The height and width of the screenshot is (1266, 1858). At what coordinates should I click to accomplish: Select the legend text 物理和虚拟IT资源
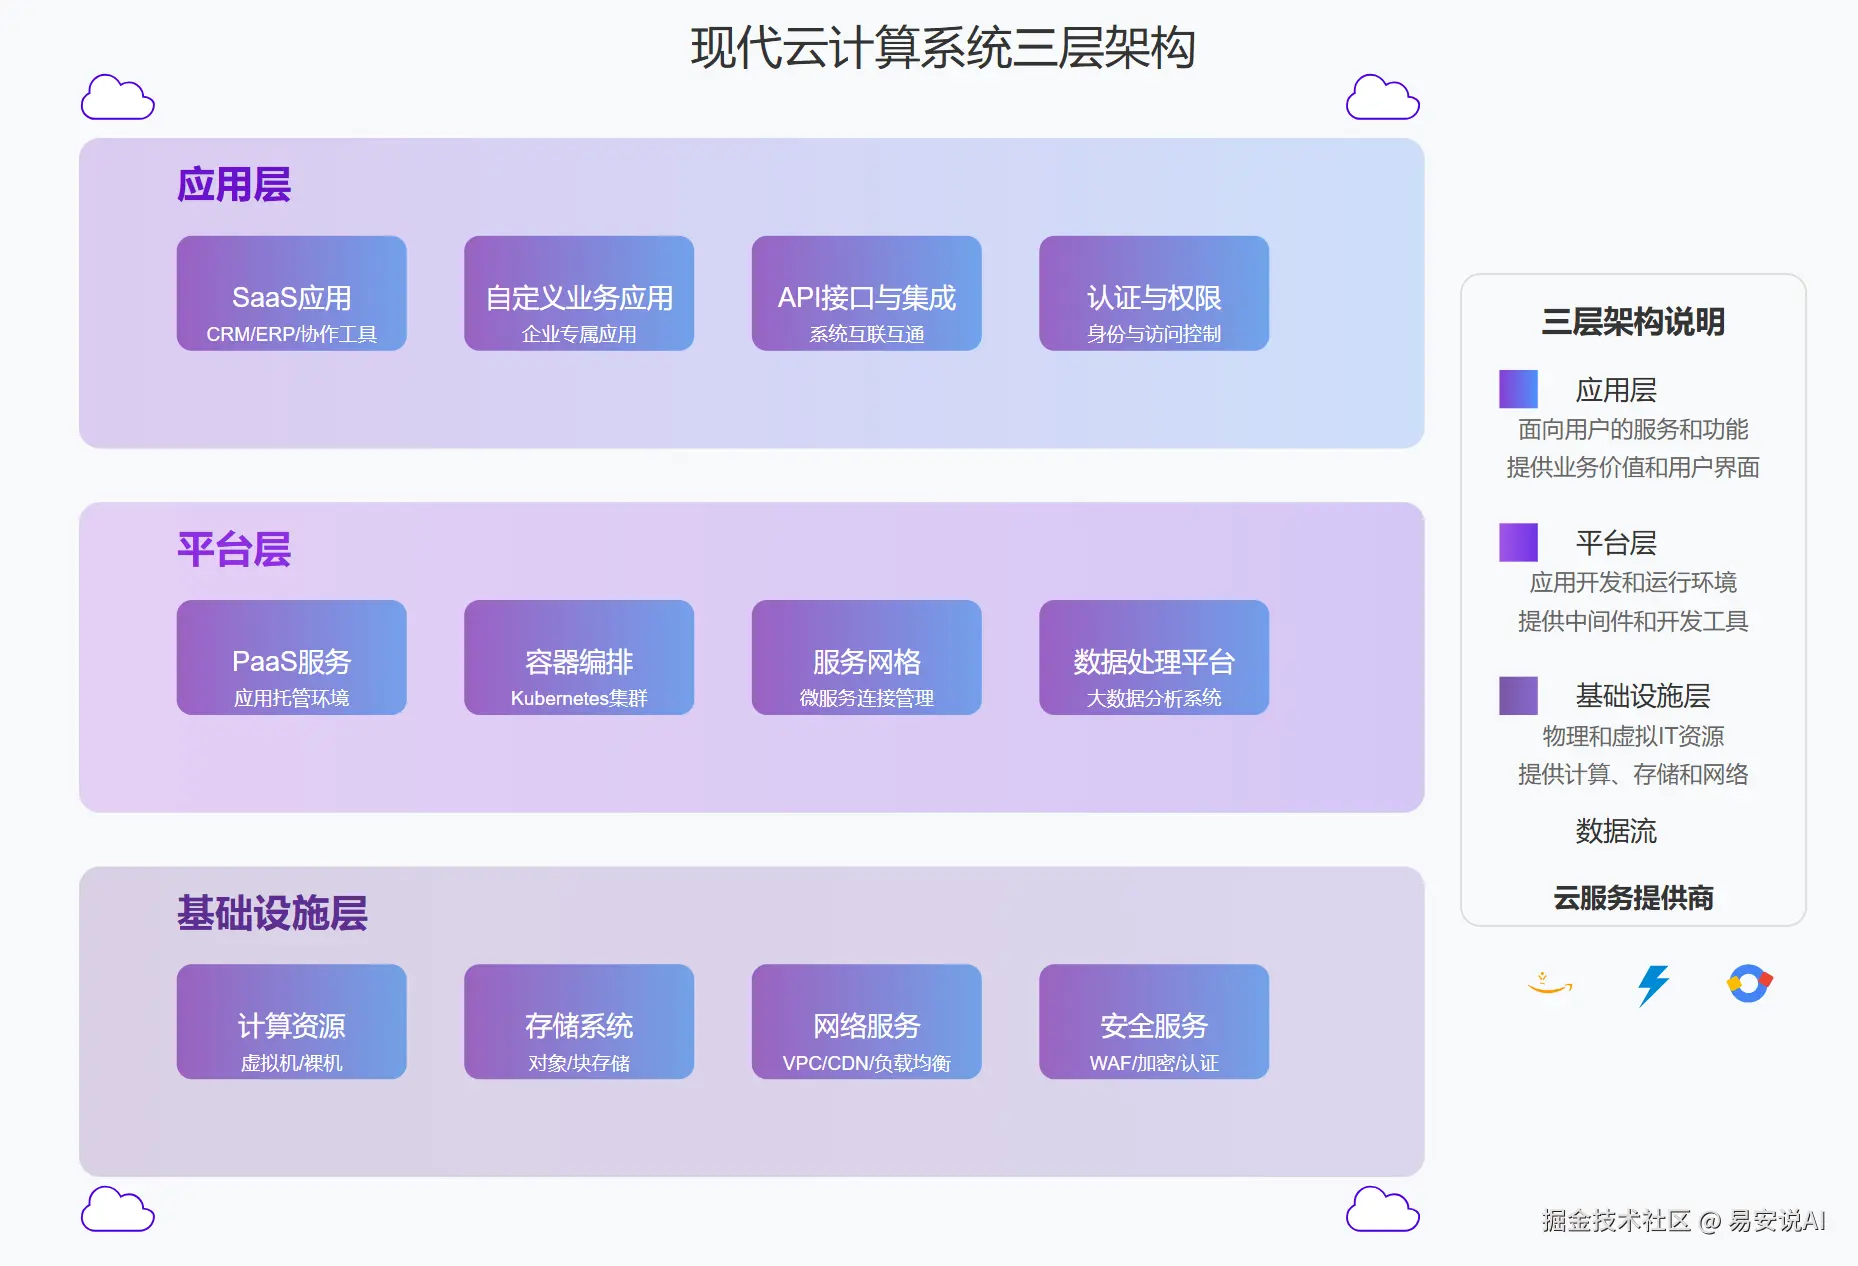tap(1633, 736)
